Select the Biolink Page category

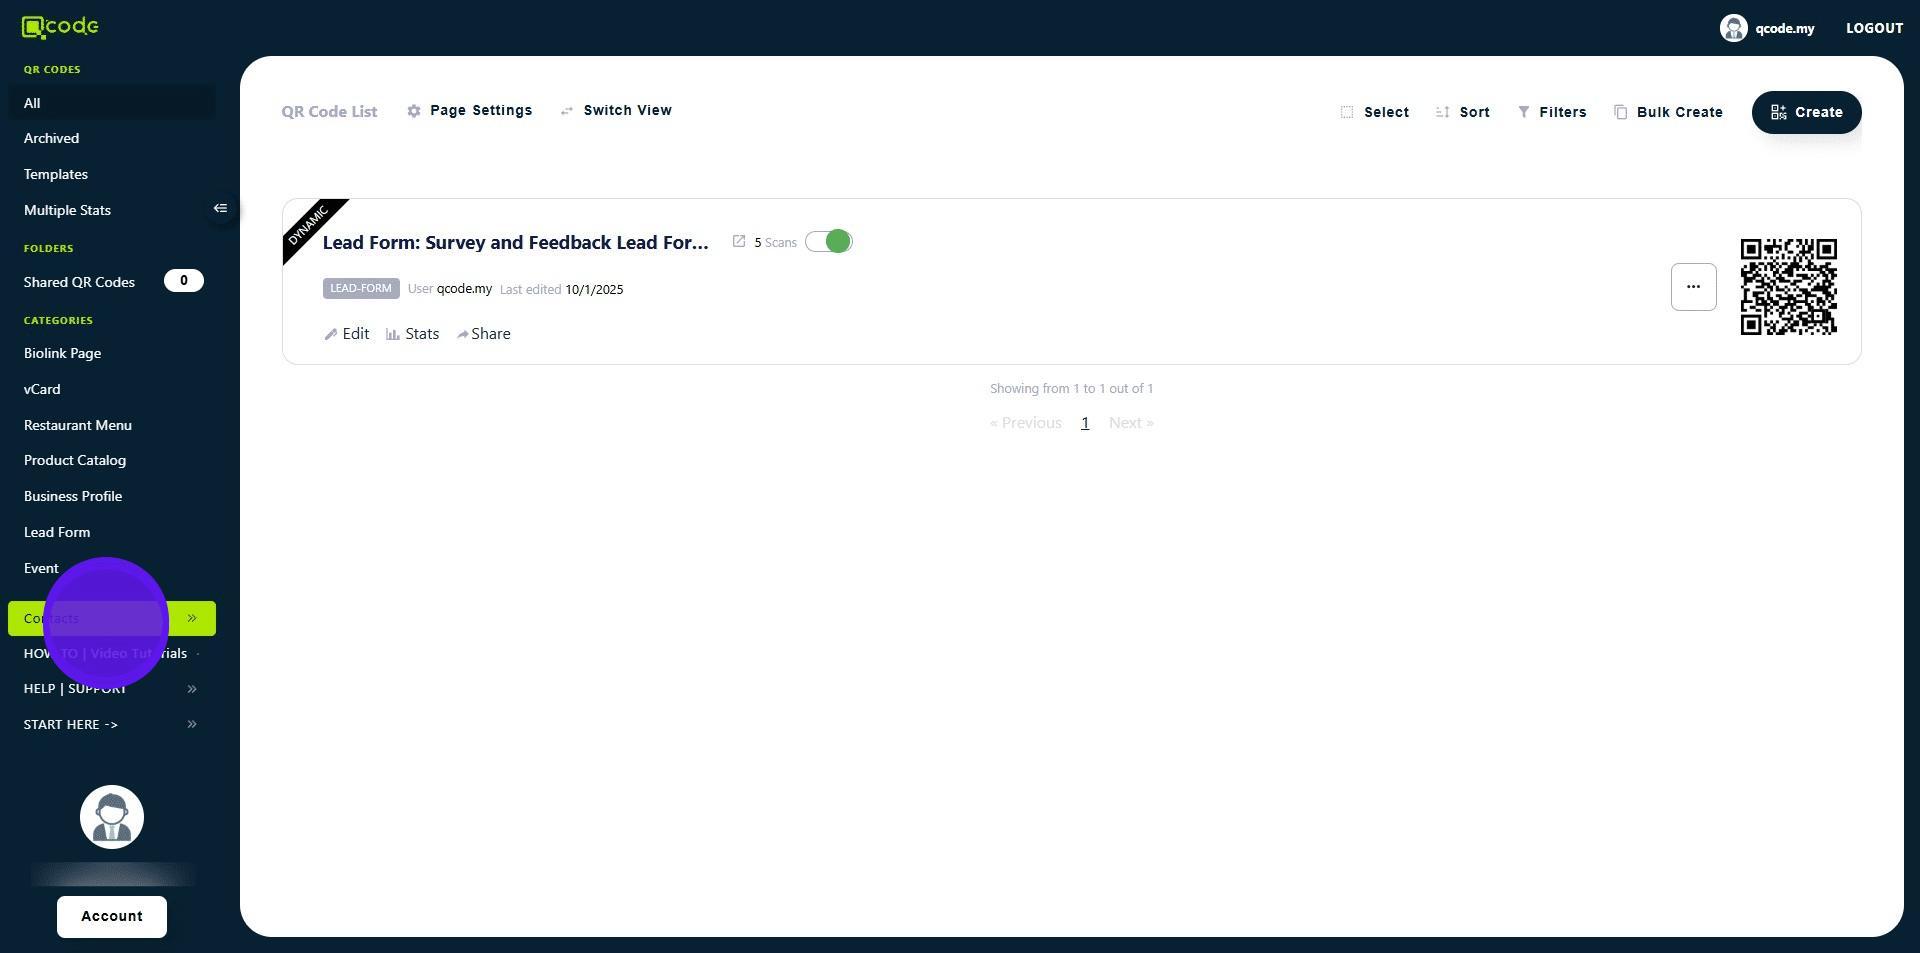[x=62, y=353]
